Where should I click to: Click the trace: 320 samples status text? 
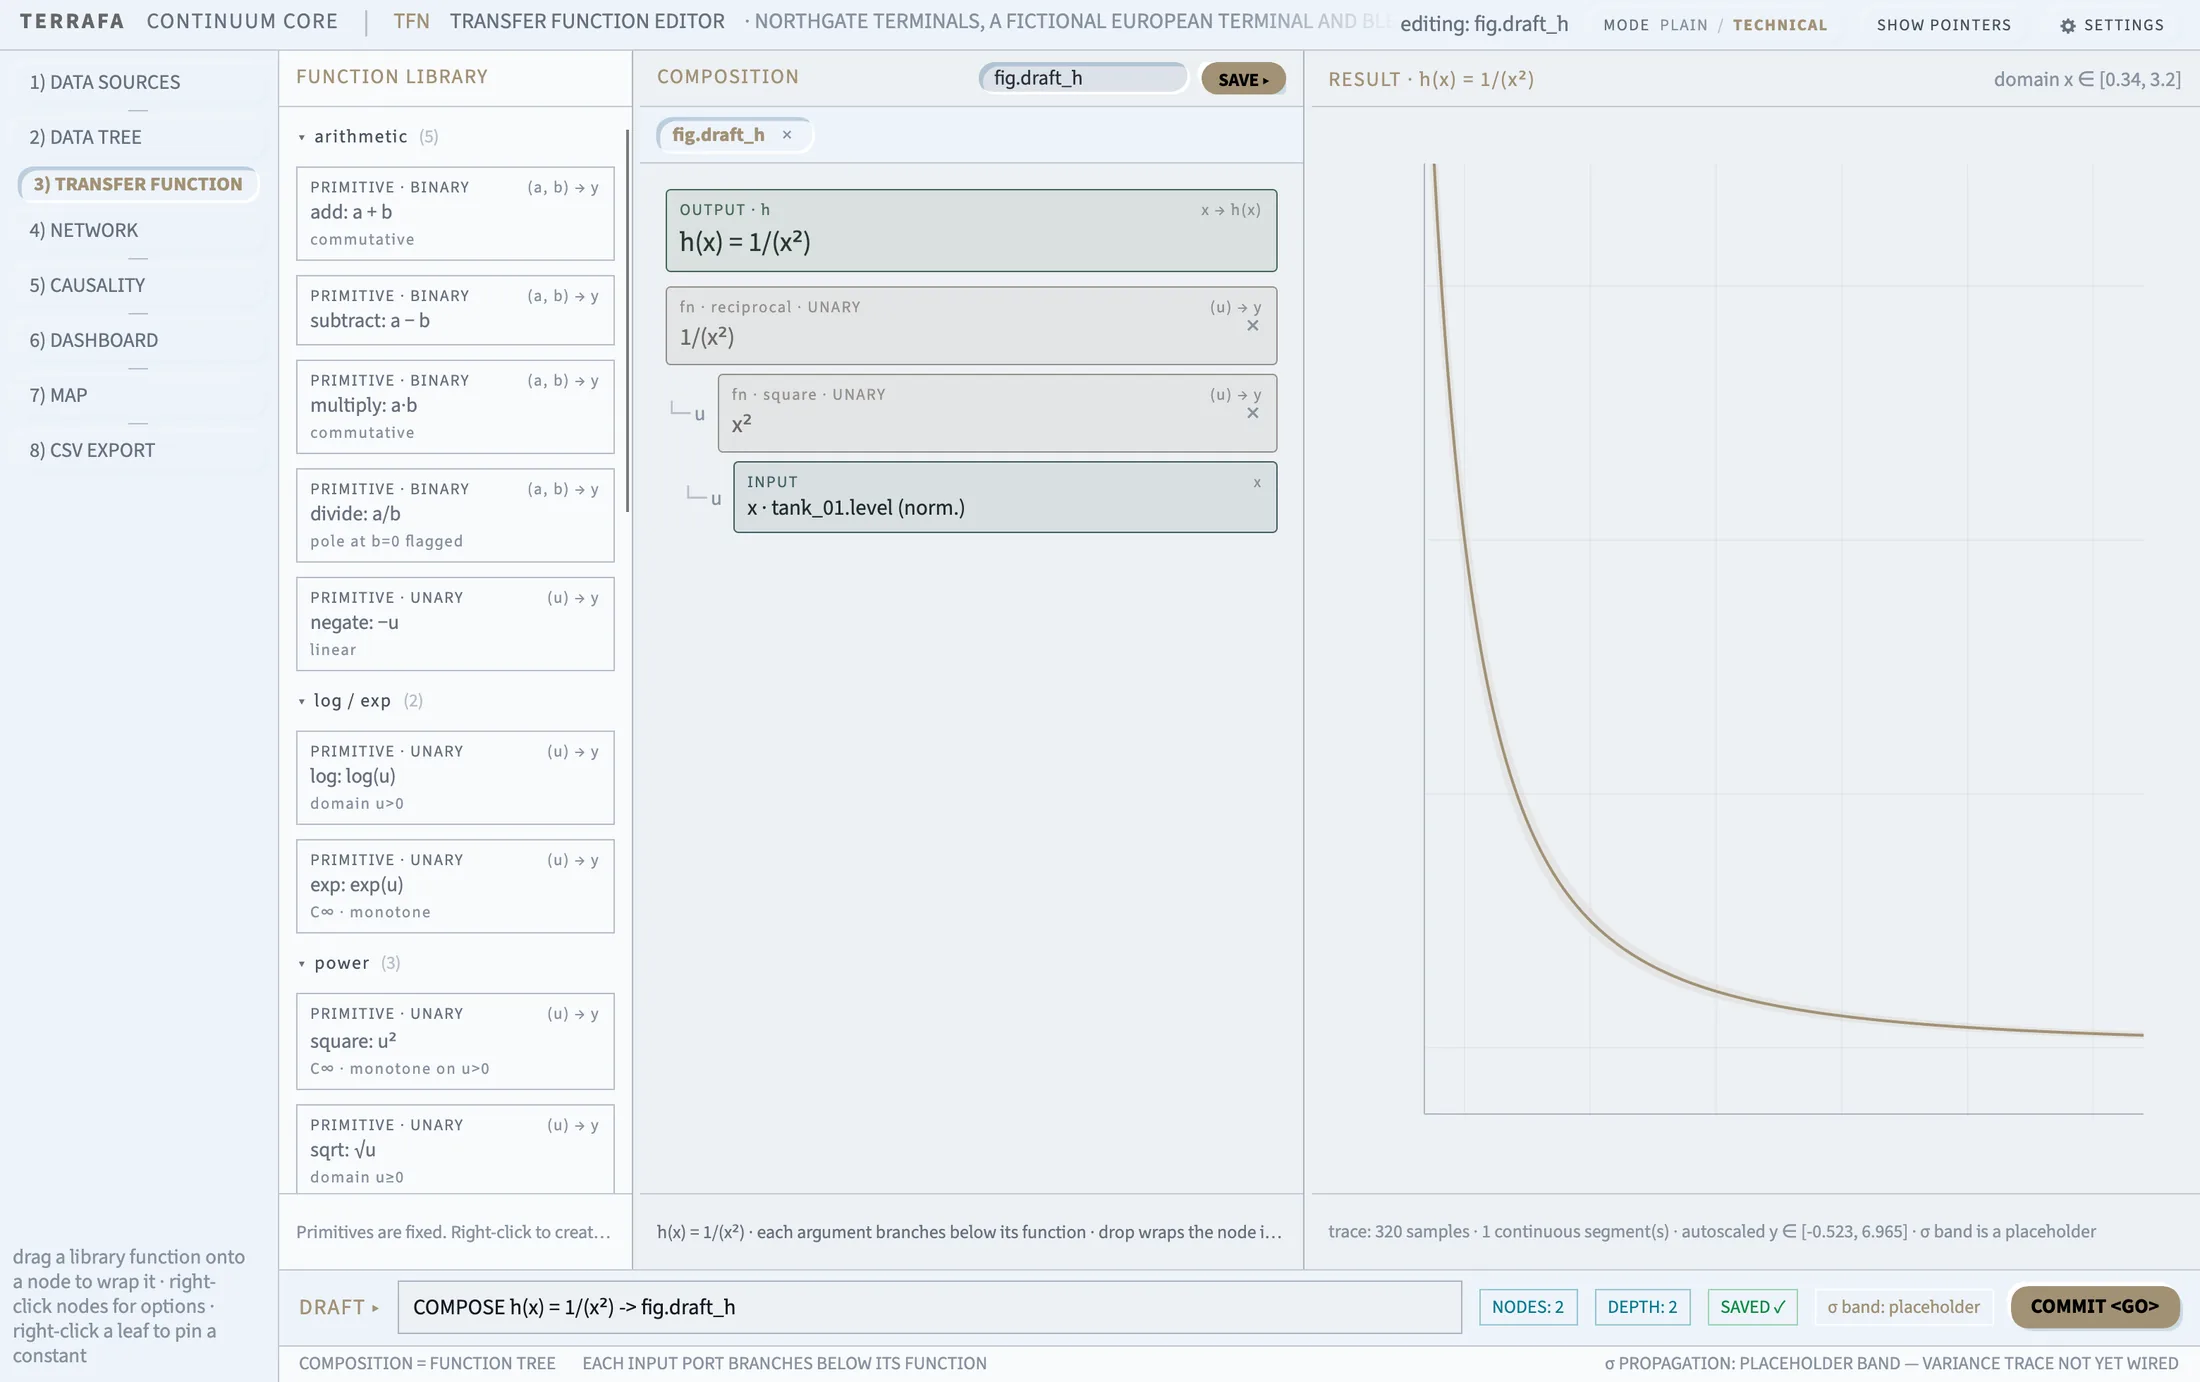click(1712, 1231)
